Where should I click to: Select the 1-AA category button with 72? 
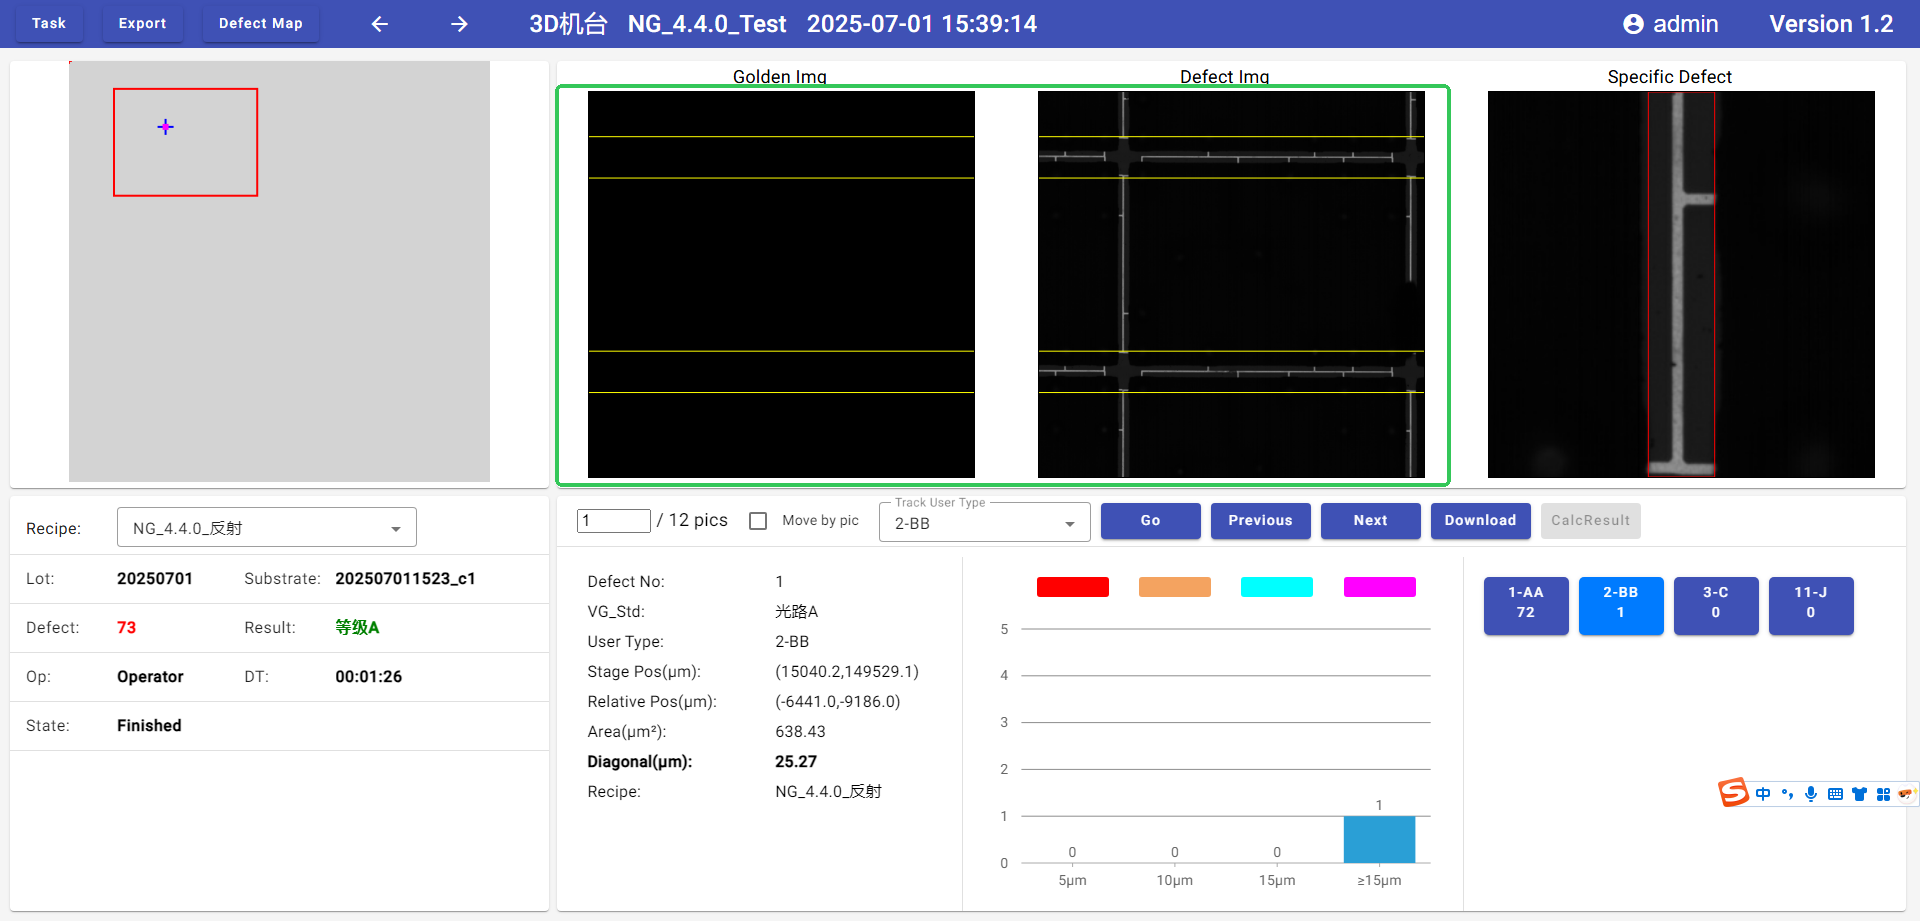[1526, 606]
